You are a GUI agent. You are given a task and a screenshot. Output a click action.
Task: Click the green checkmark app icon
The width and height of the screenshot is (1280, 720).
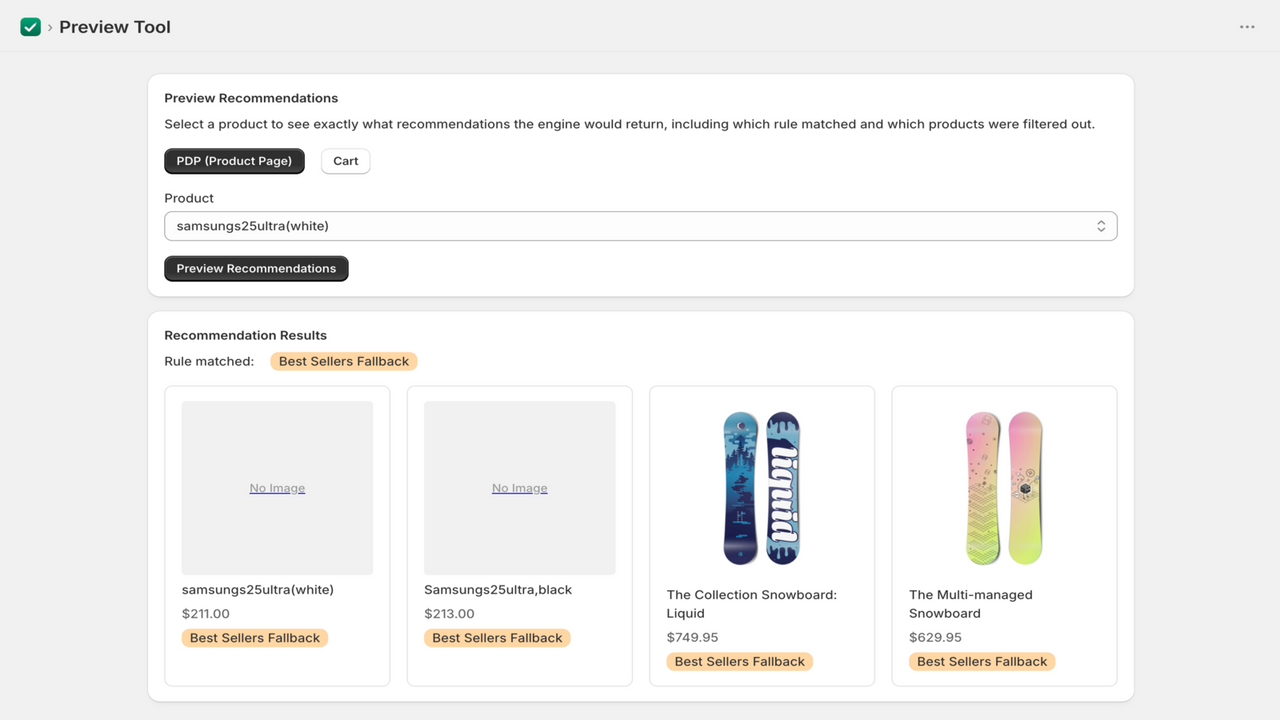31,27
